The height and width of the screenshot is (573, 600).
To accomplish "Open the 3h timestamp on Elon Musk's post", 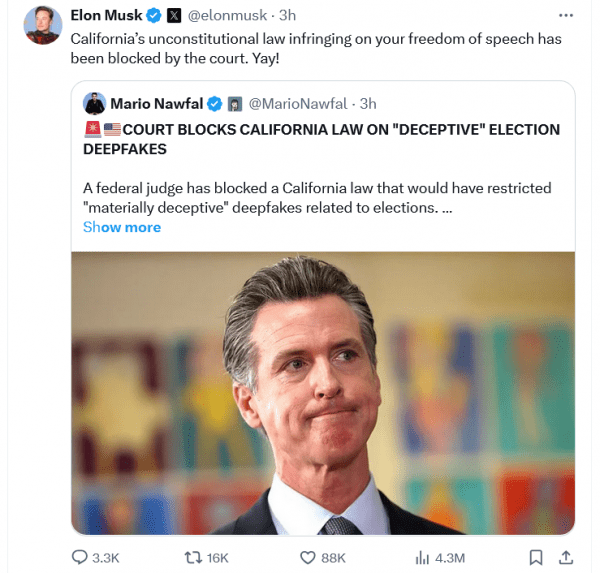I will 287,16.
